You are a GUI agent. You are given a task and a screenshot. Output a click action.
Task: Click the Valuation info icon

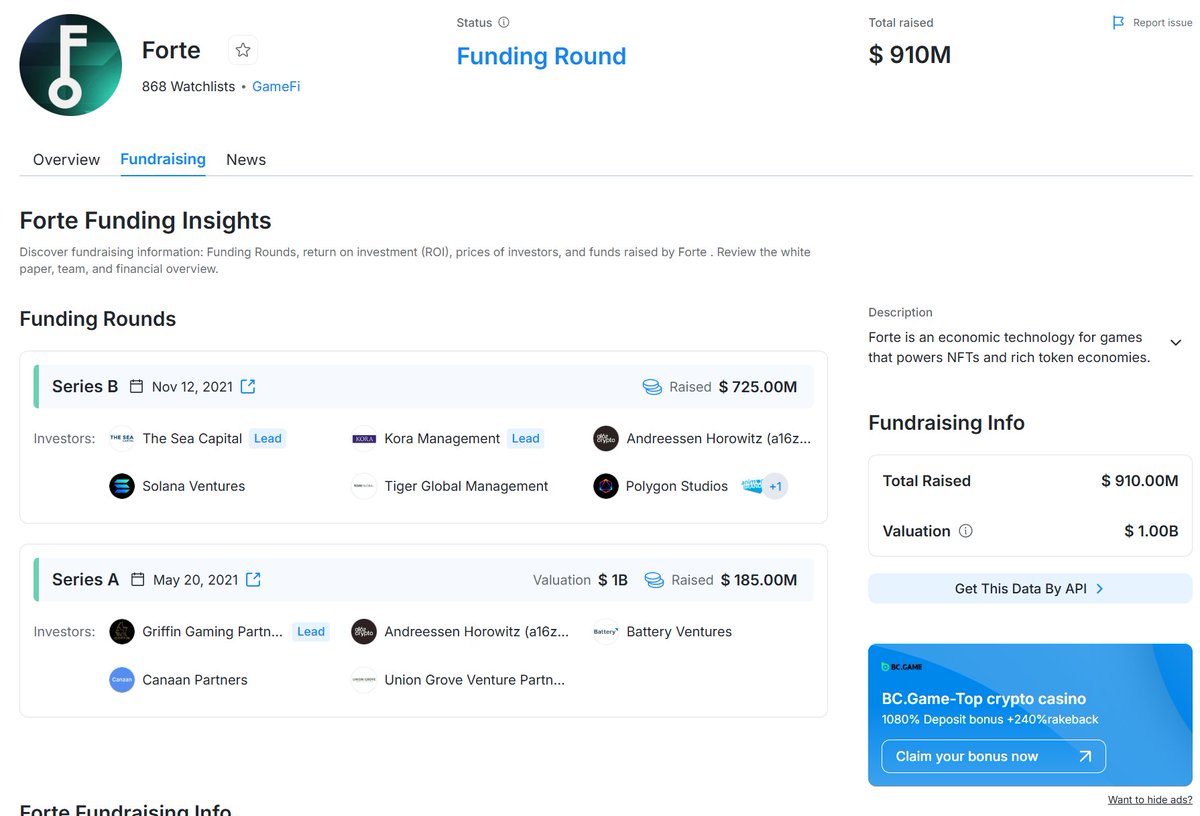pyautogui.click(x=966, y=531)
